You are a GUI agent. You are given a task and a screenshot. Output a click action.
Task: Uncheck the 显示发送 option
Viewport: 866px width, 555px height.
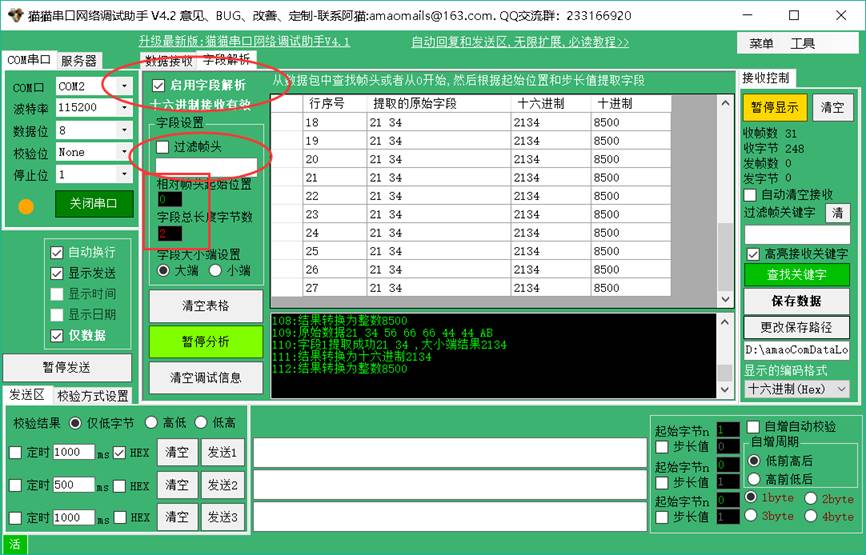point(57,273)
